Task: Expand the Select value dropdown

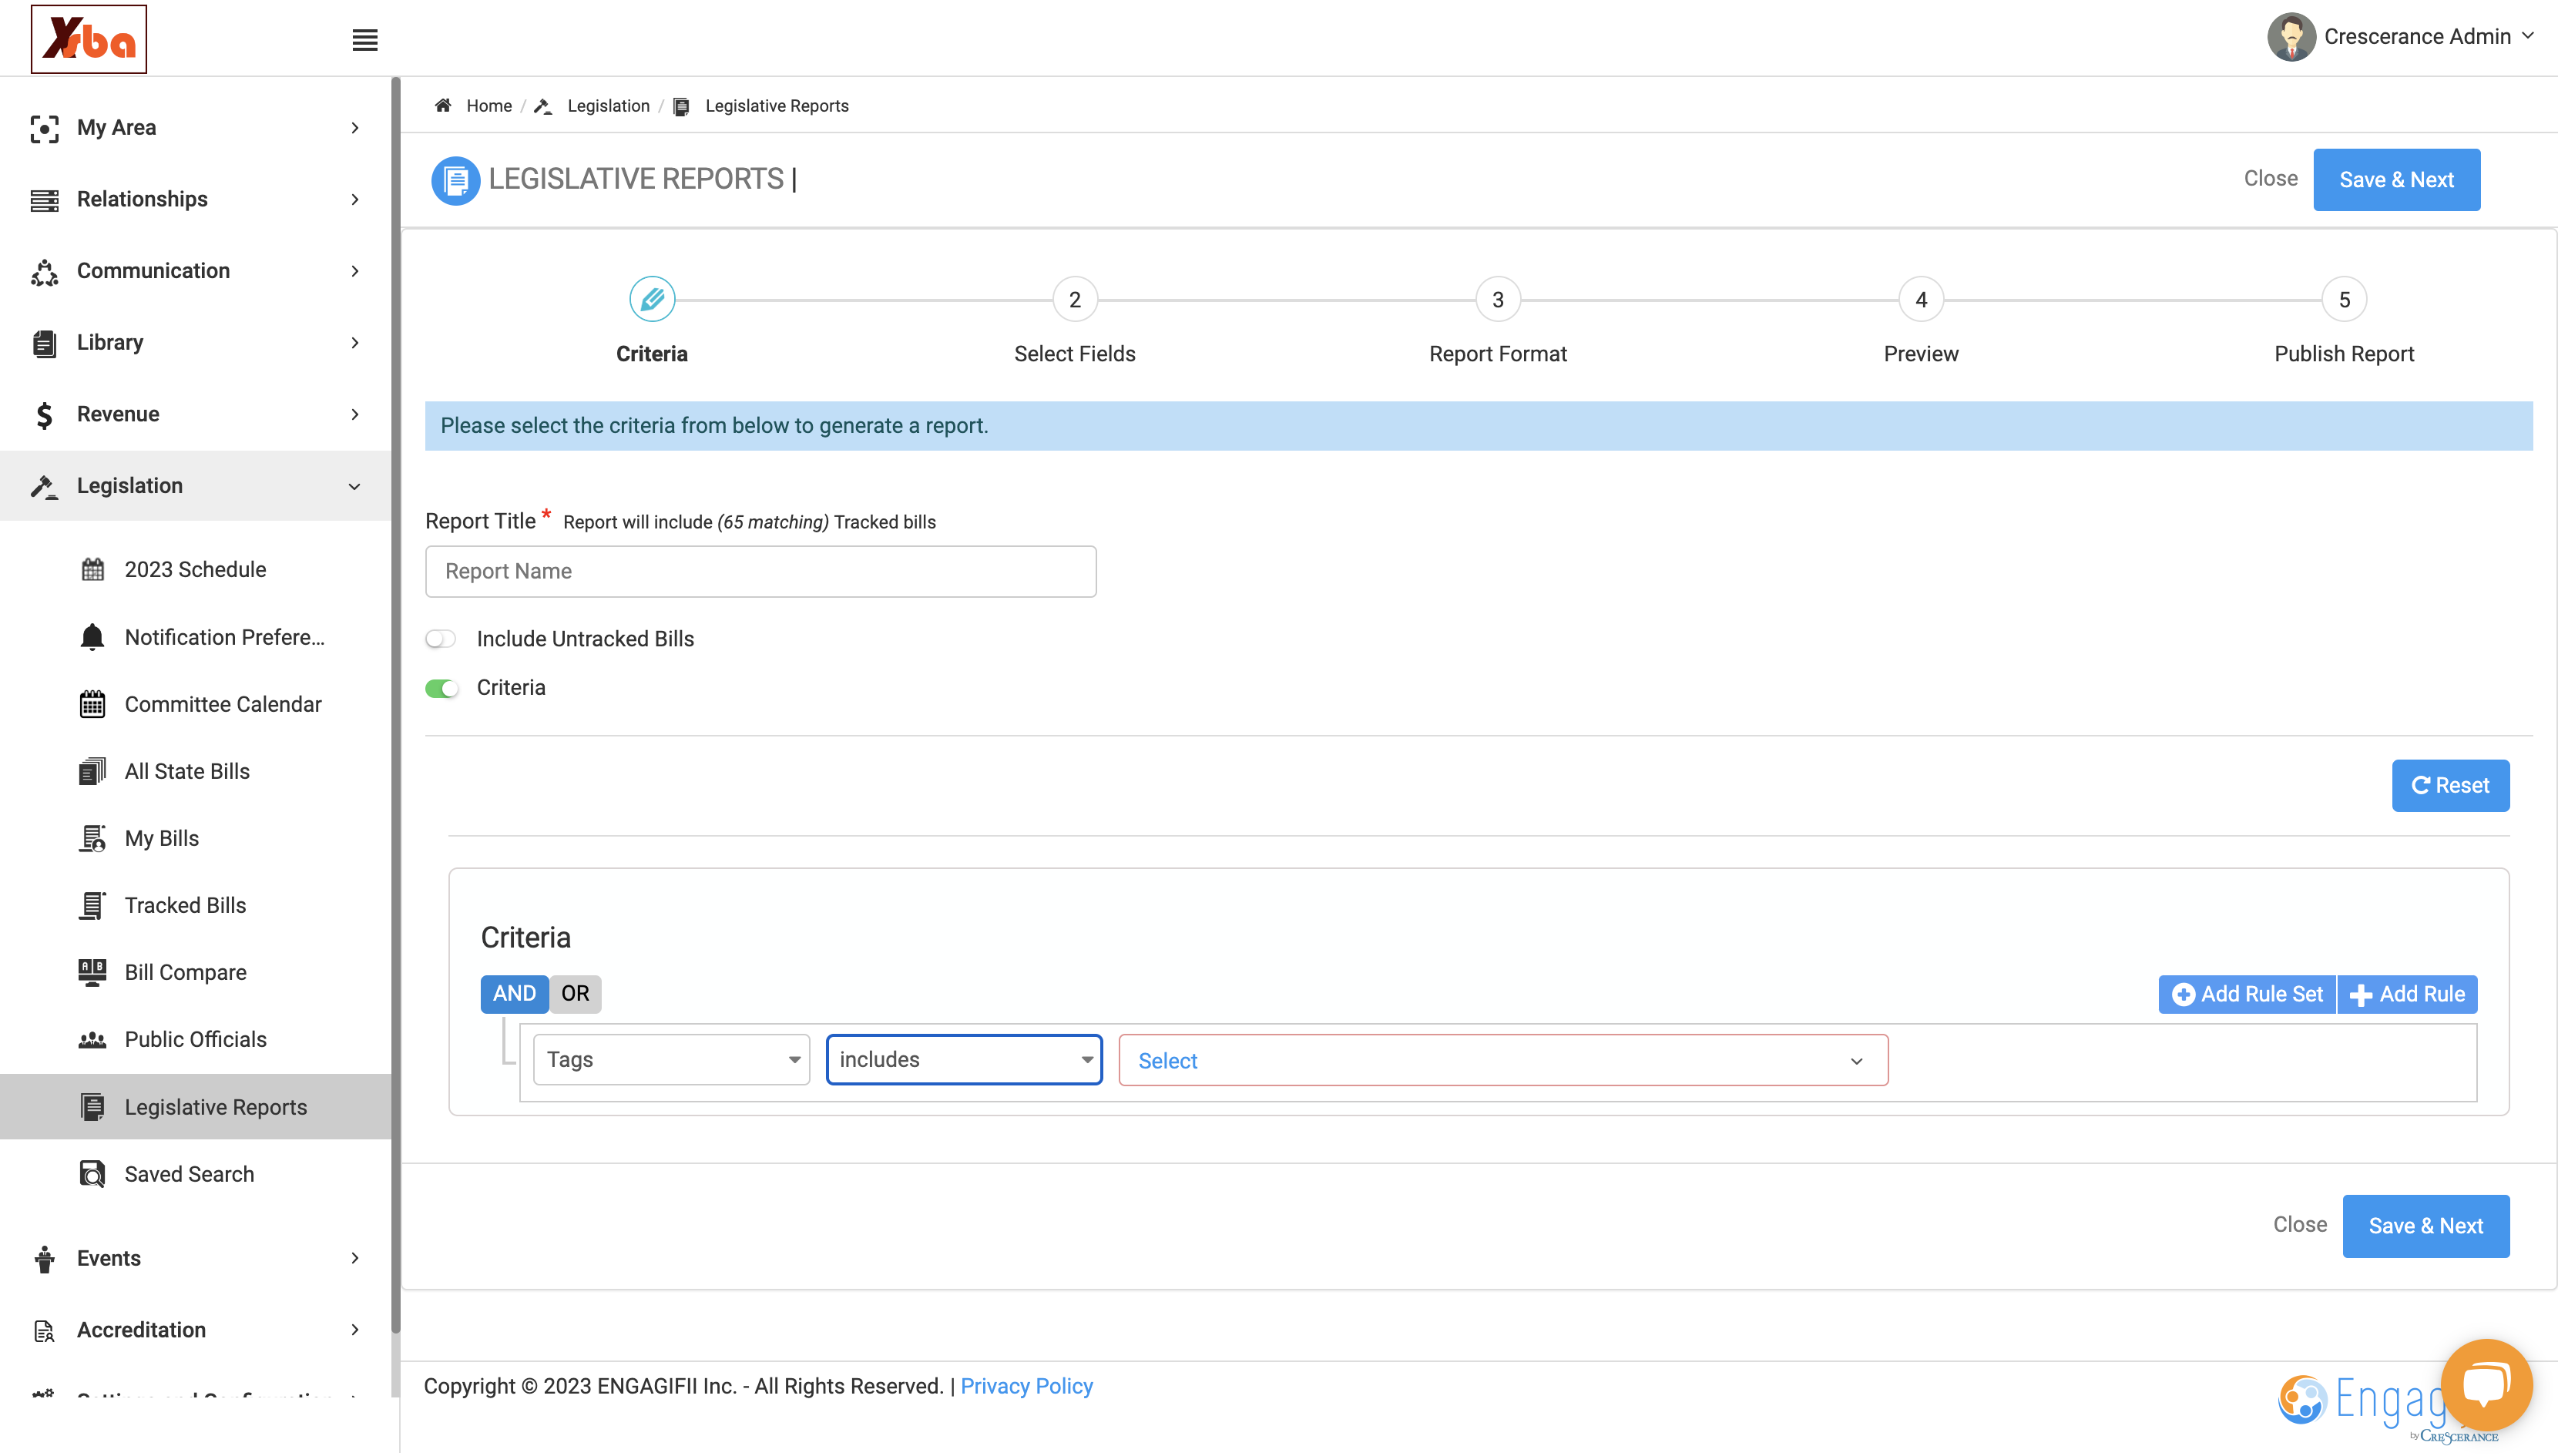Action: [1503, 1061]
